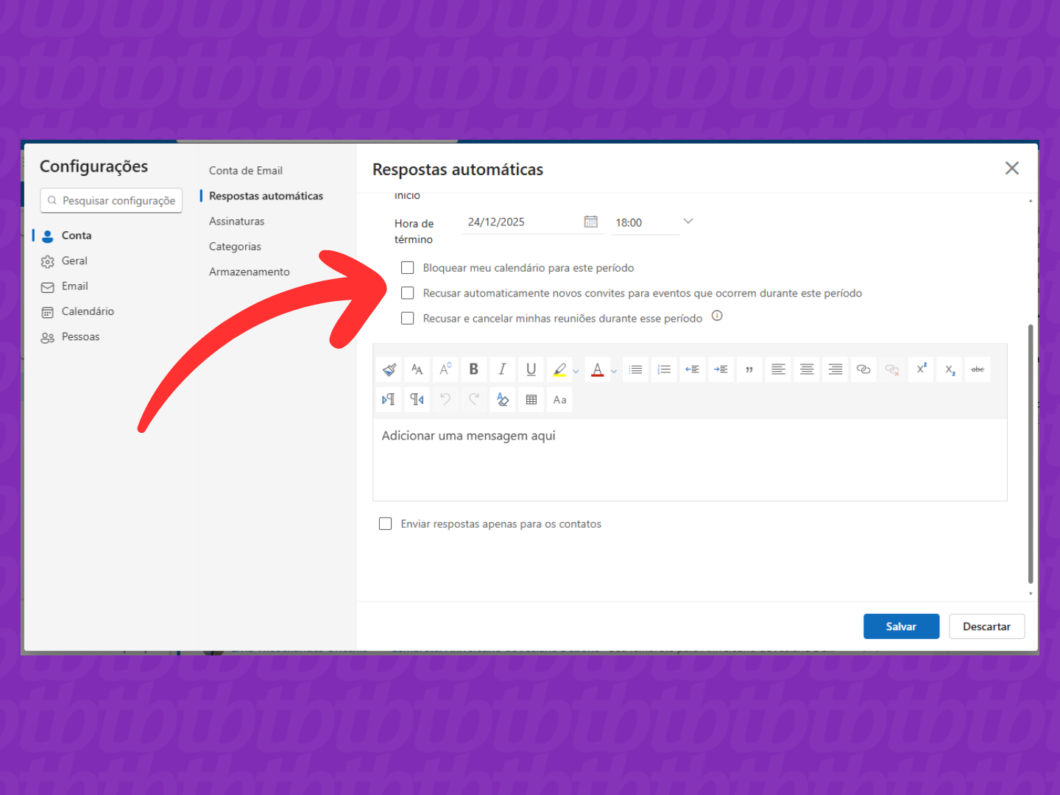Screen dimensions: 1060x795
Task: Enable 'Recusar automaticamente novos convites' checkbox
Action: pos(408,293)
